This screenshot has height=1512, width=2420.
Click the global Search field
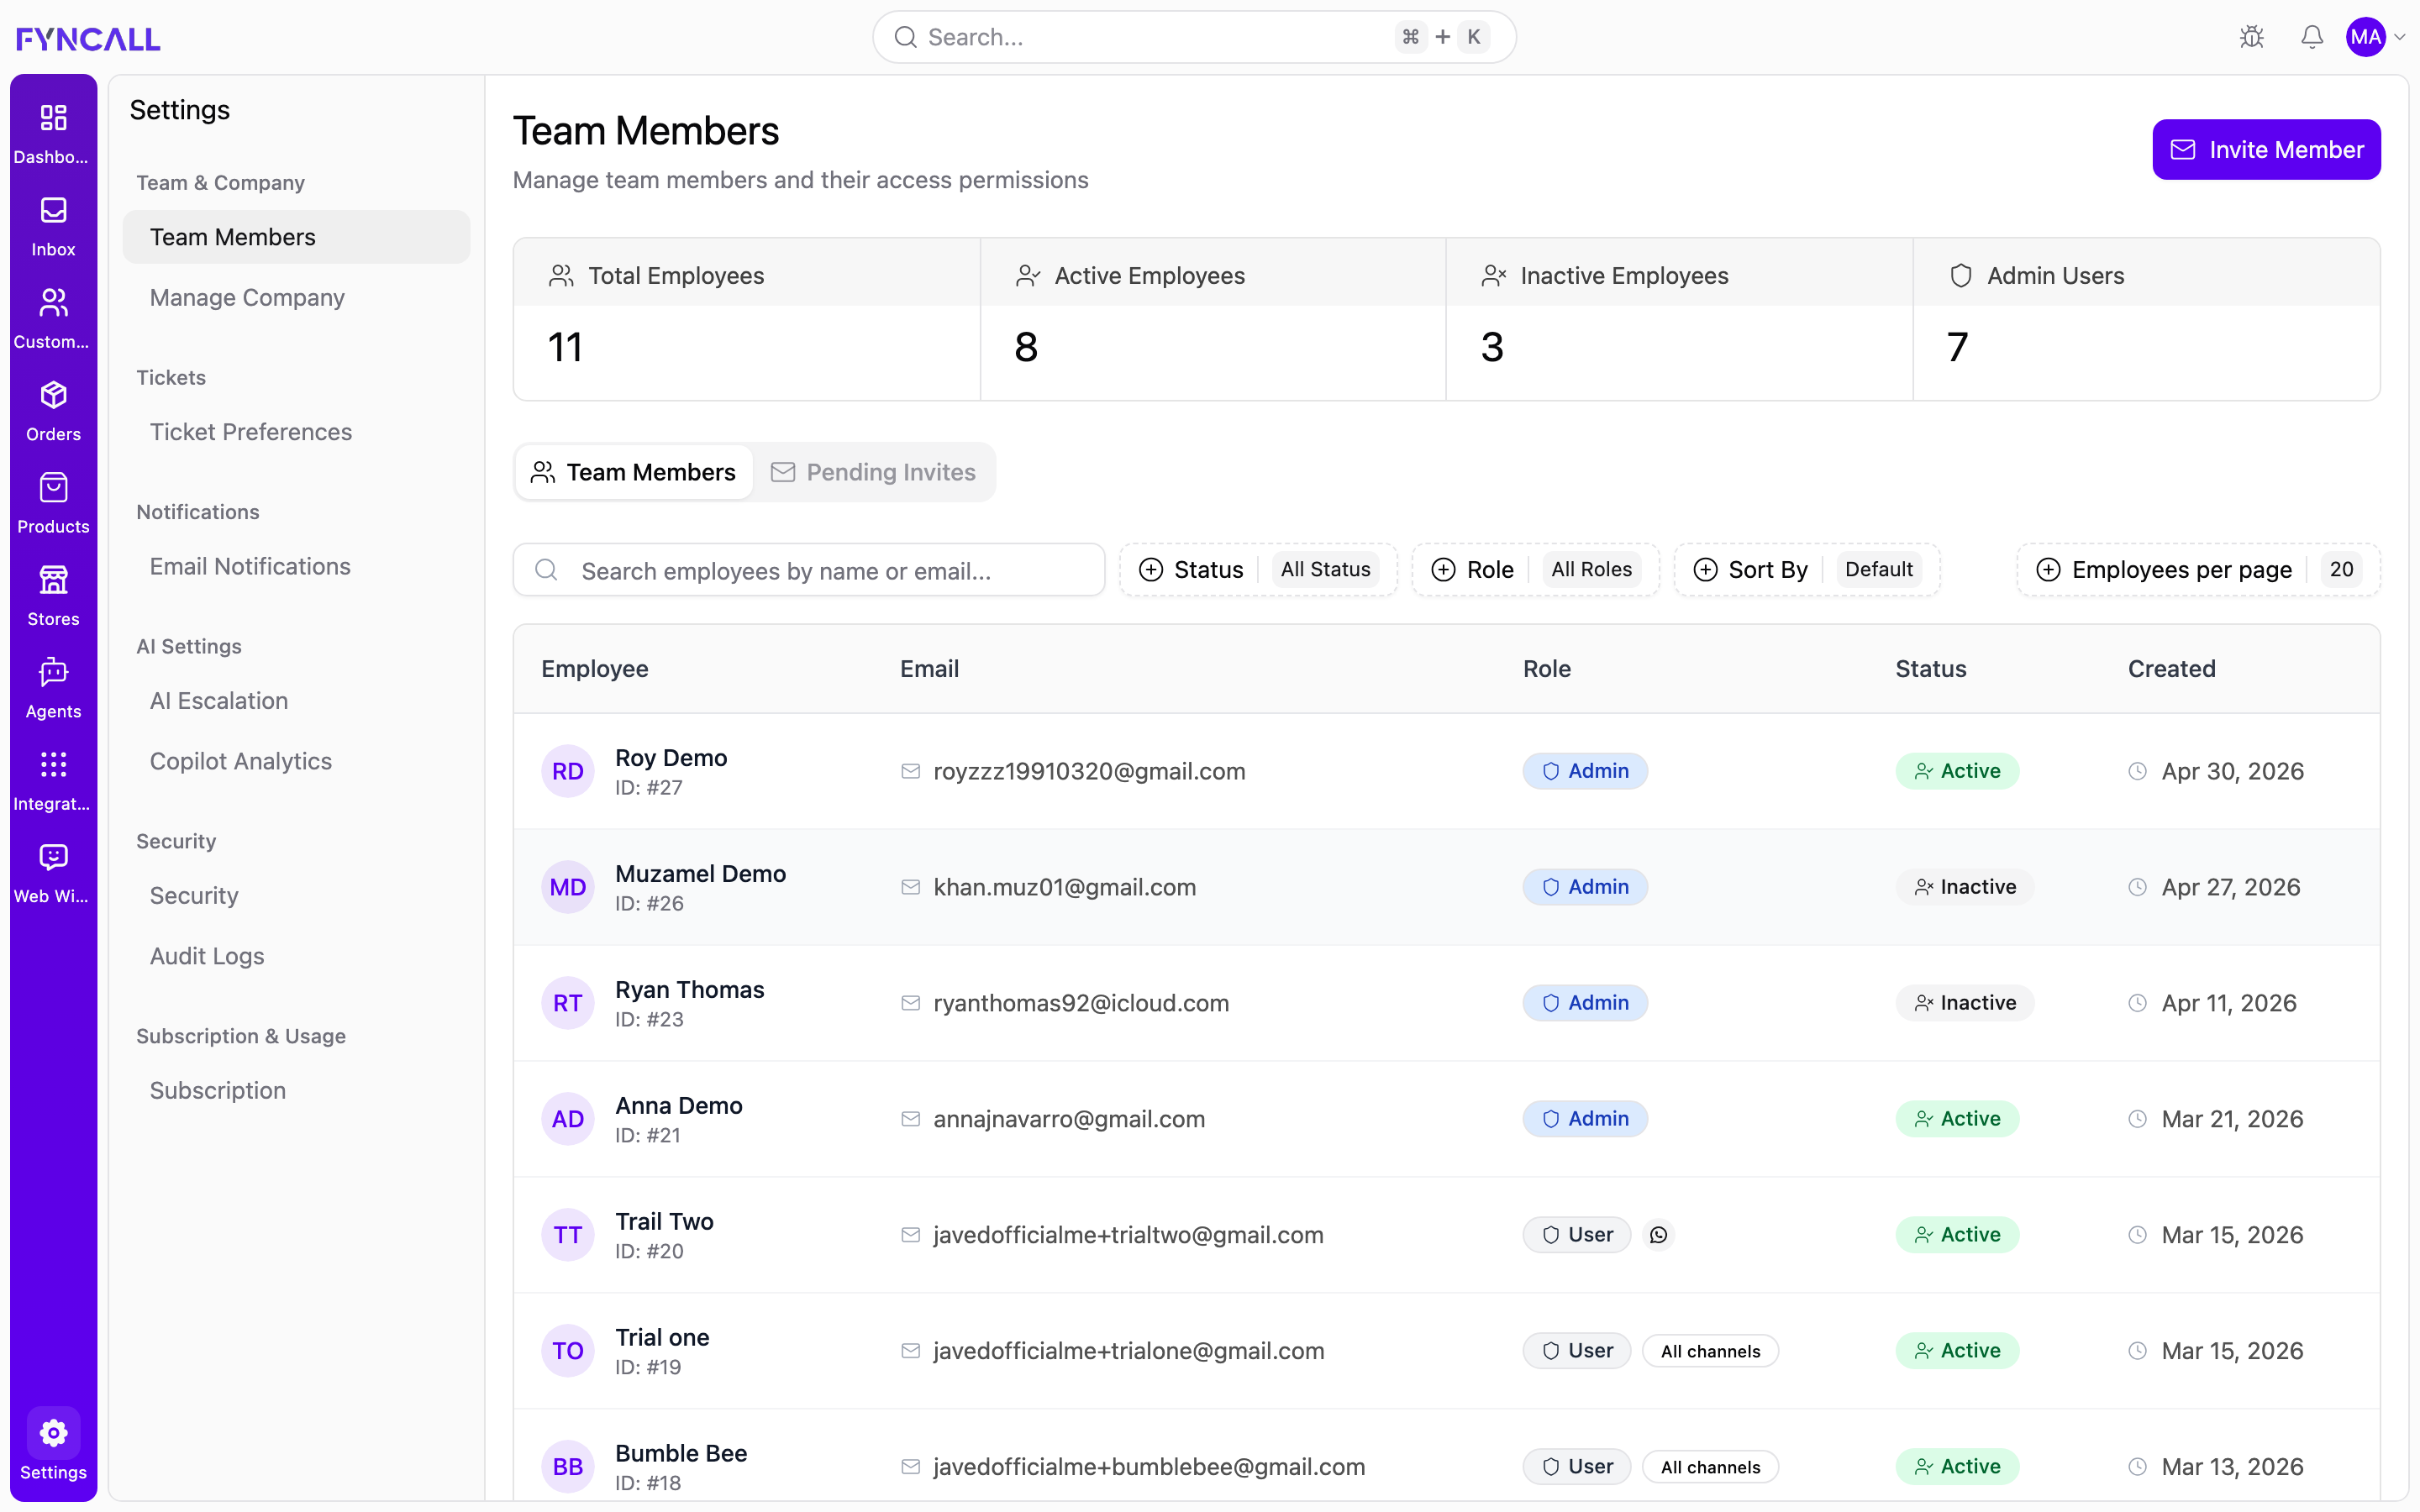1194,37
